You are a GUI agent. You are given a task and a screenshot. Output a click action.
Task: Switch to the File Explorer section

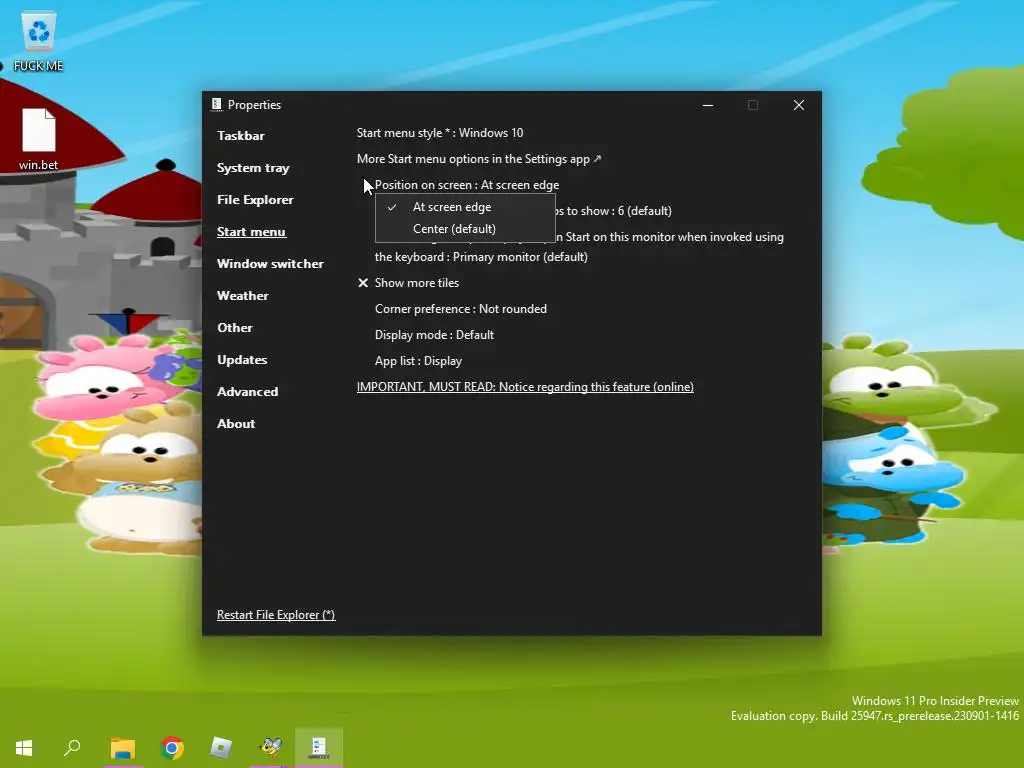click(x=255, y=200)
